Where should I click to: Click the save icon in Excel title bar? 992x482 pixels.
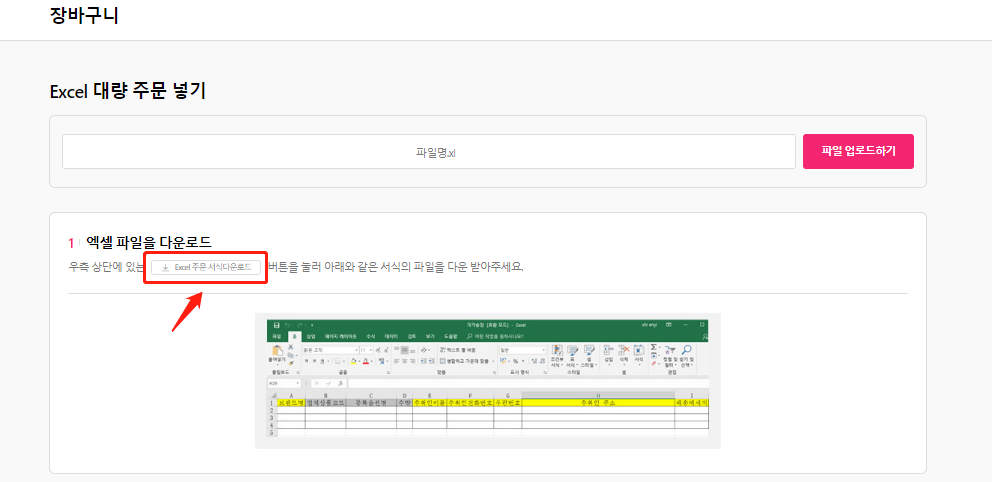276,325
